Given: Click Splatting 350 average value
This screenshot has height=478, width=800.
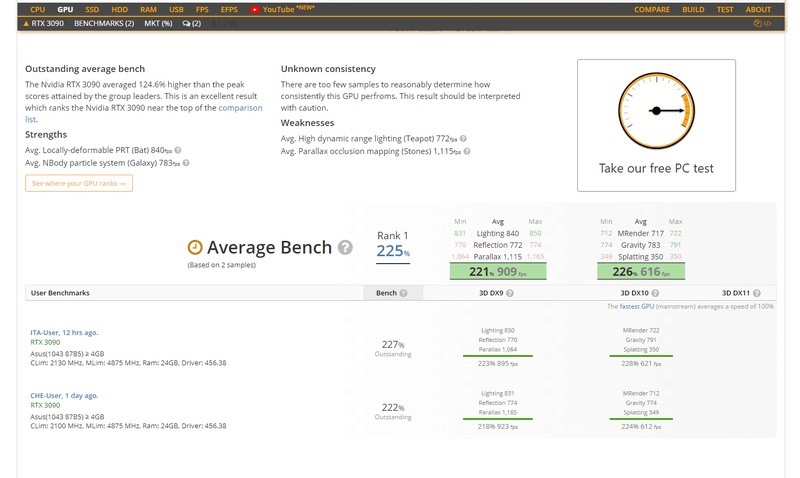Looking at the screenshot, I should (x=640, y=257).
